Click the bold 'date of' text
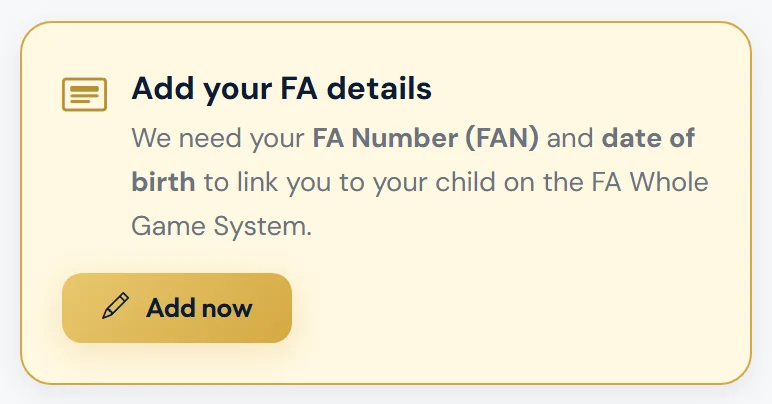This screenshot has height=404, width=772. click(x=648, y=137)
